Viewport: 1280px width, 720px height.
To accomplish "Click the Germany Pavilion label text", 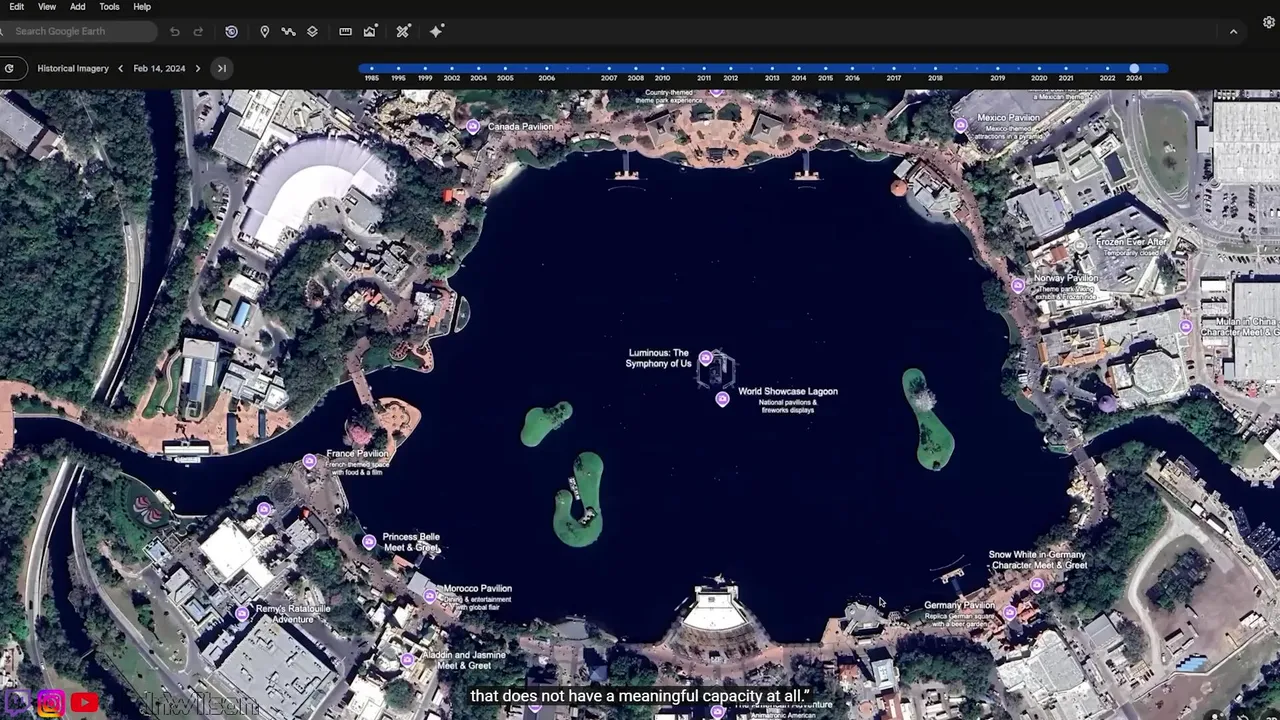I will (960, 605).
